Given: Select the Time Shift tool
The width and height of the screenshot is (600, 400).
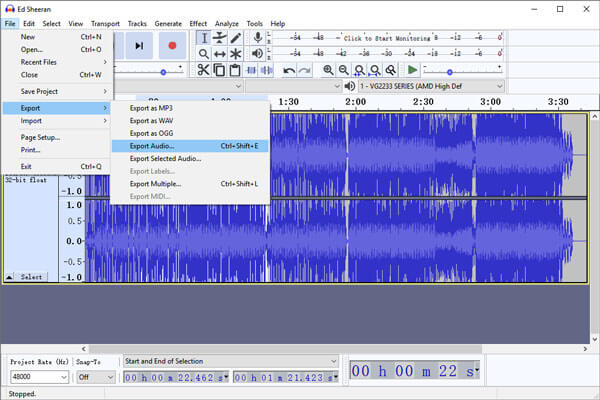Looking at the screenshot, I should tap(220, 54).
